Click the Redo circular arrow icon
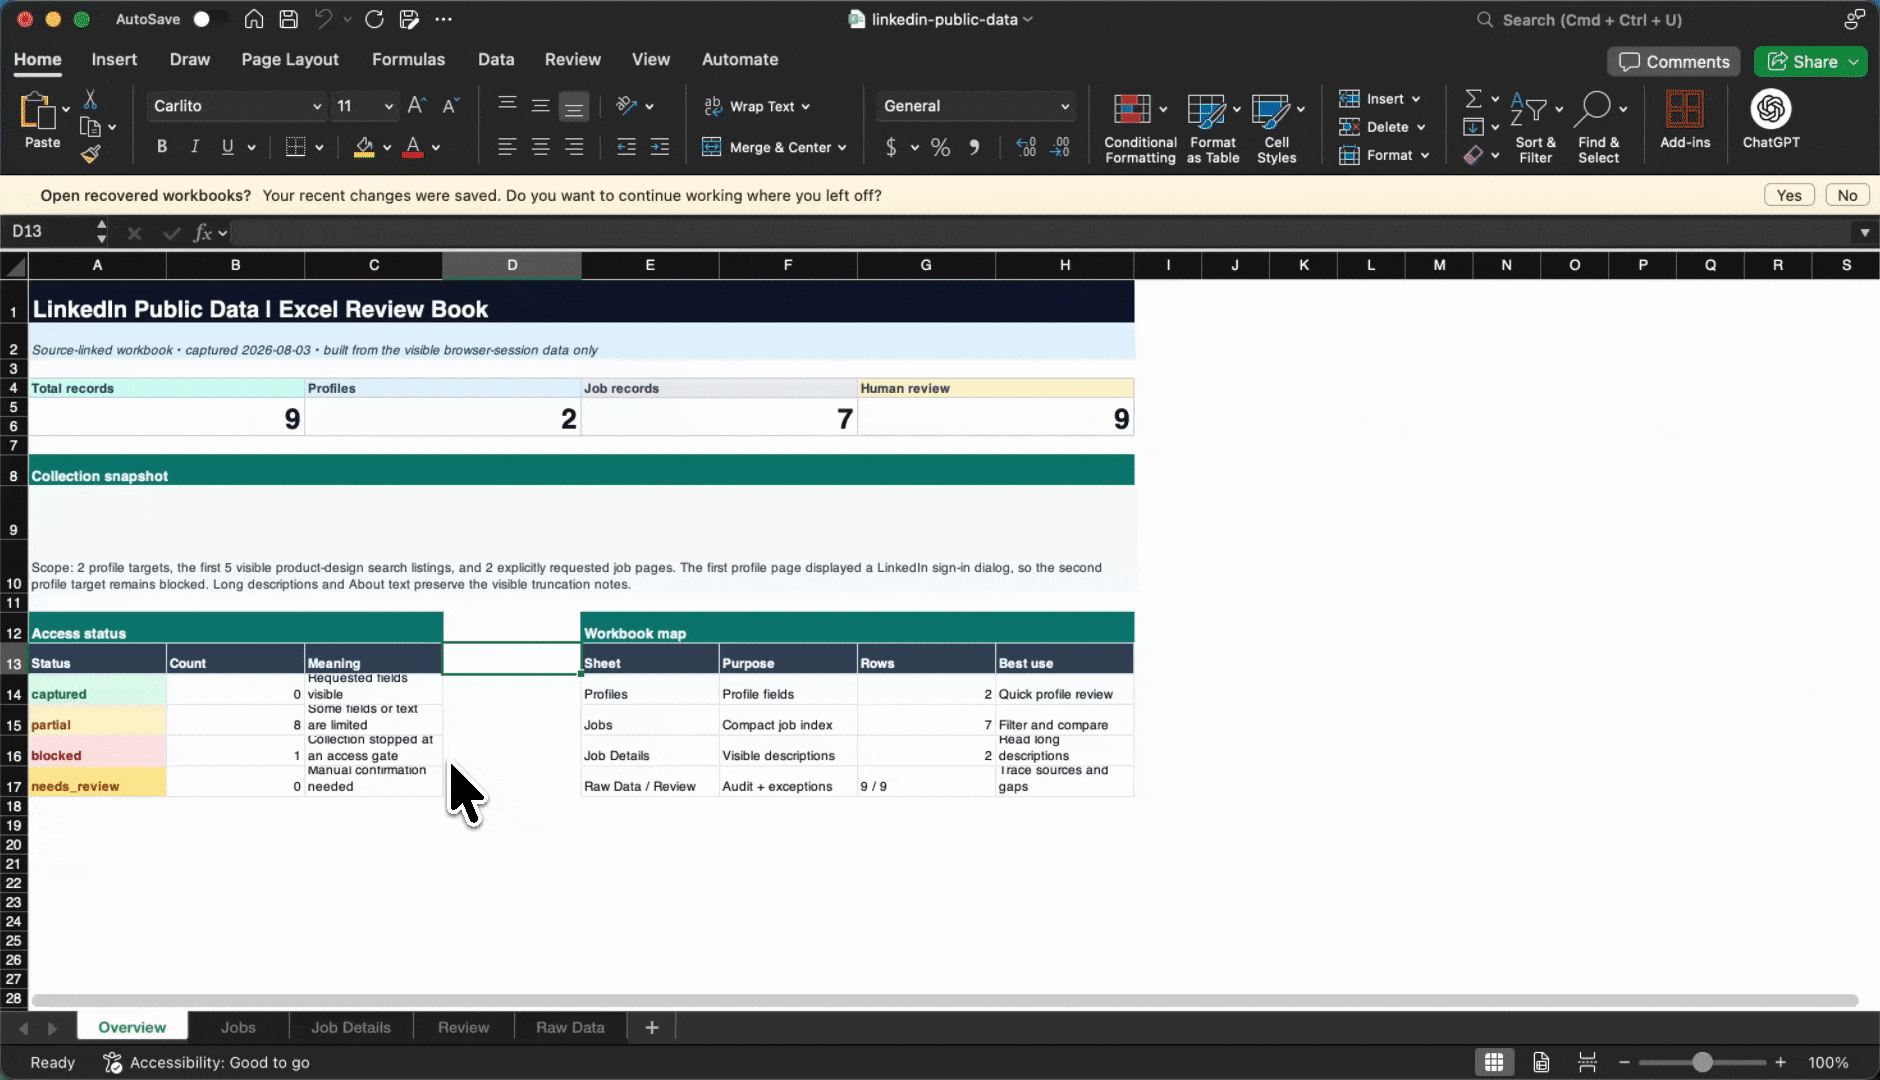The image size is (1880, 1080). [x=374, y=19]
